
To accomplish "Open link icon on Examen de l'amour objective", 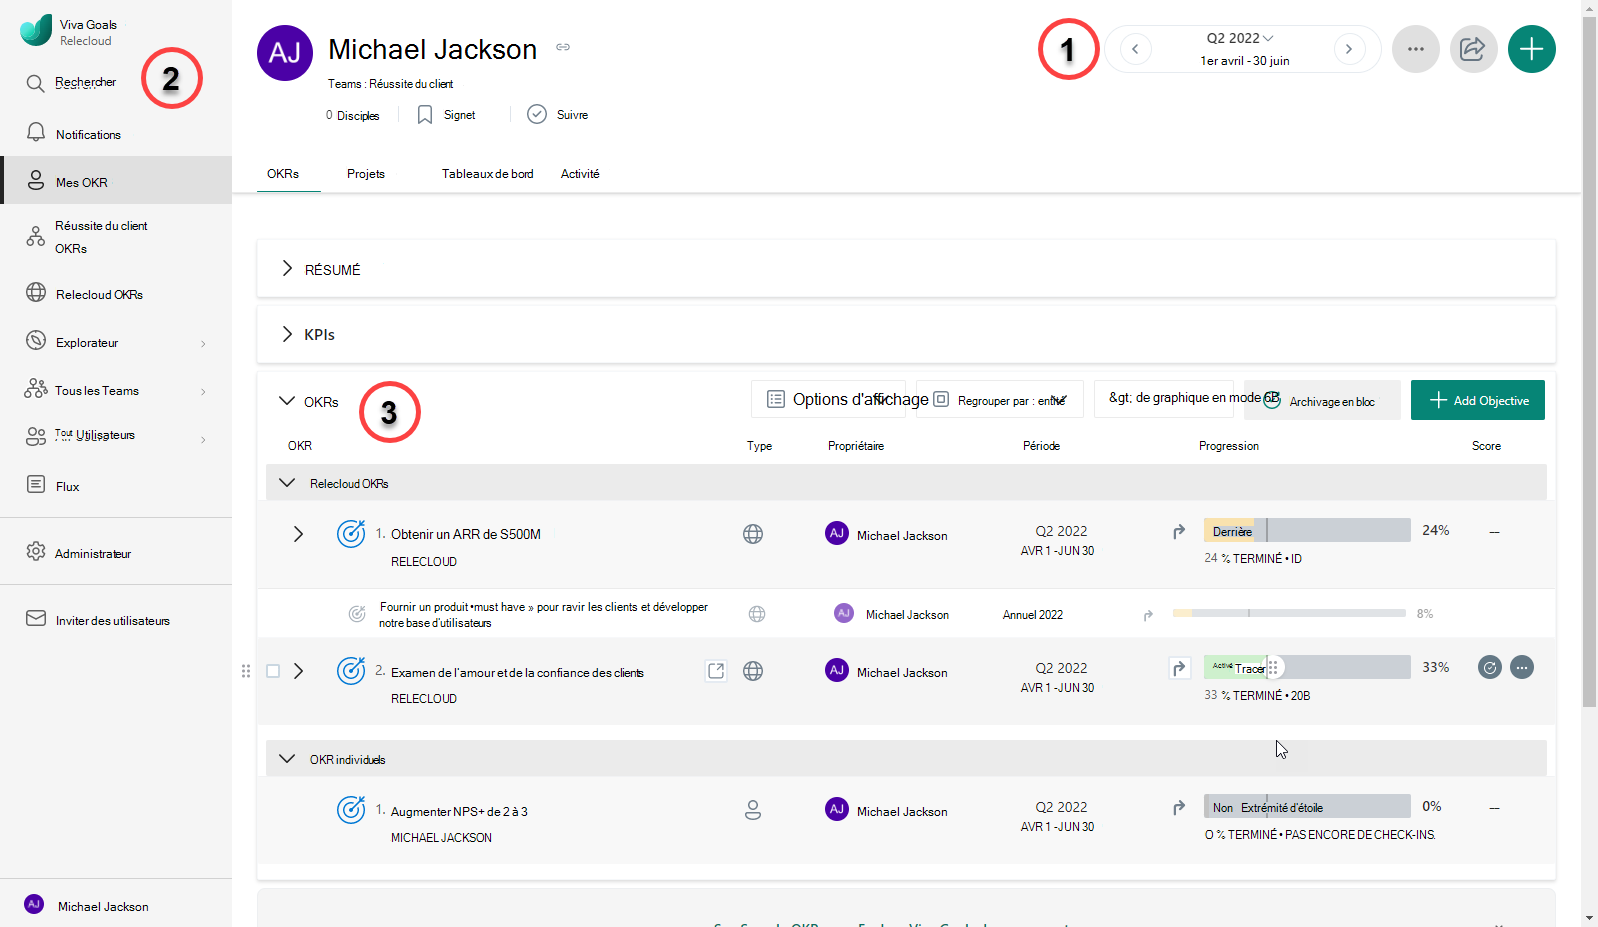I will 716,671.
